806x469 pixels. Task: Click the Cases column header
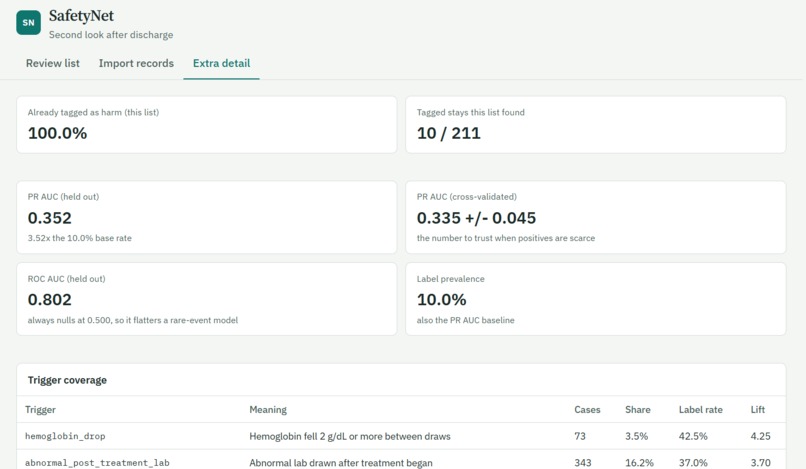(x=587, y=410)
